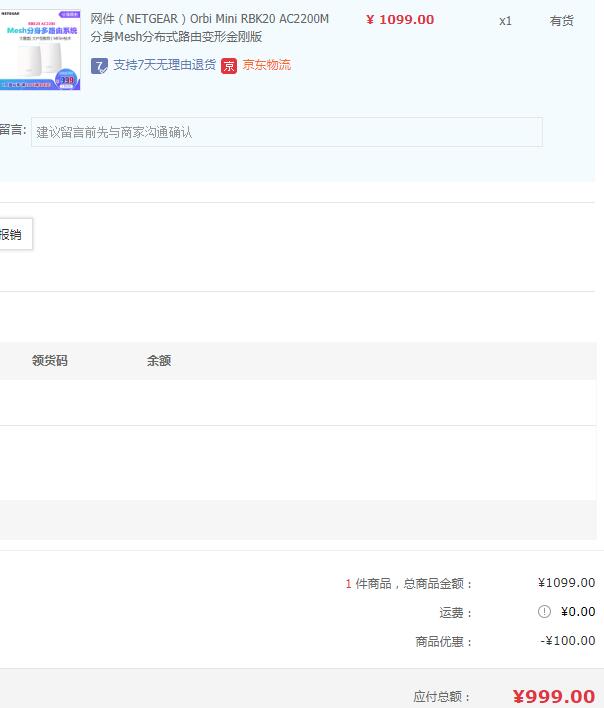Click the 京东物流 label
Screen dimensions: 604x708
coord(266,65)
